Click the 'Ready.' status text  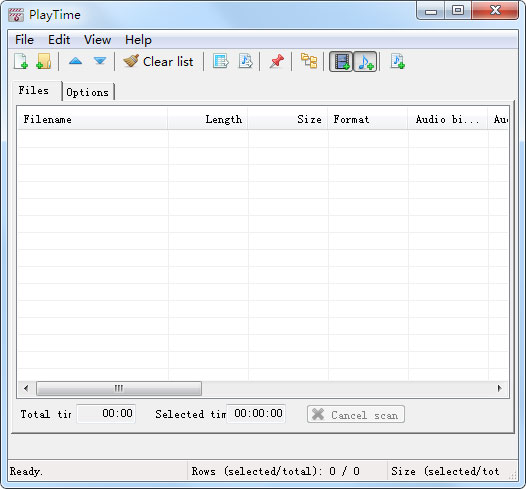tap(26, 471)
